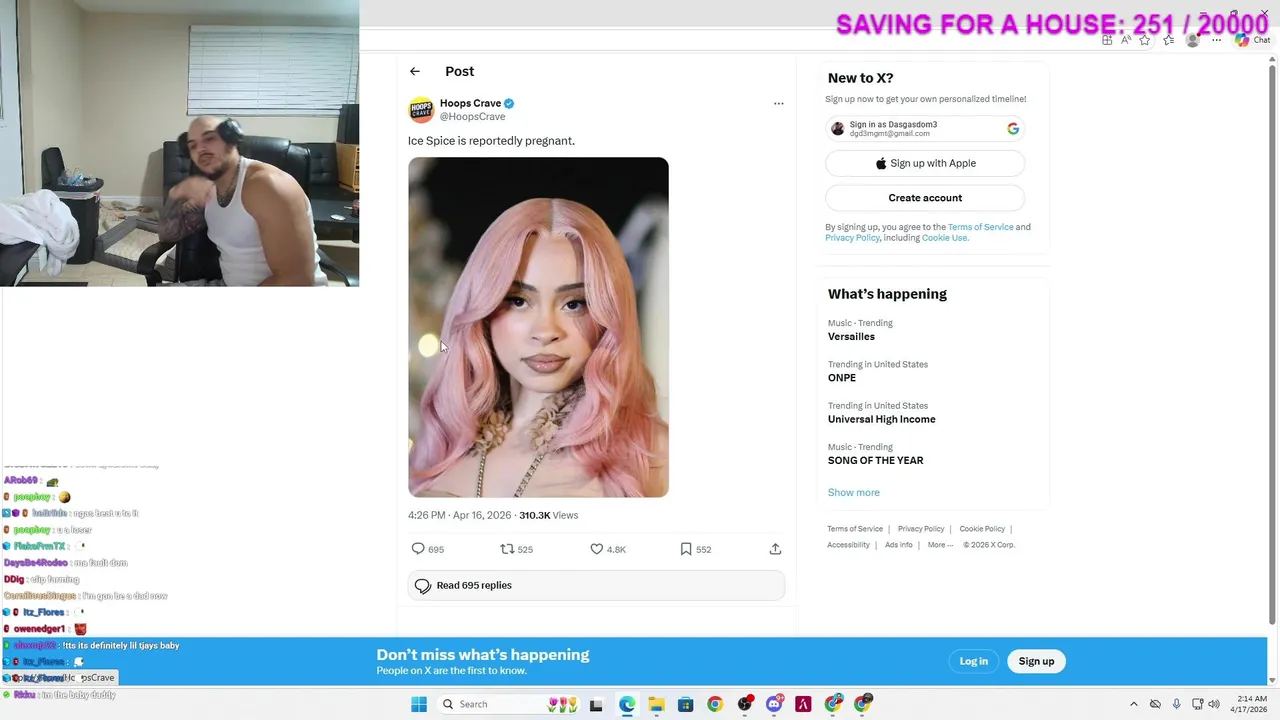Image resolution: width=1280 pixels, height=720 pixels.
Task: Open the Terms of Service link in signup text
Action: tap(980, 227)
